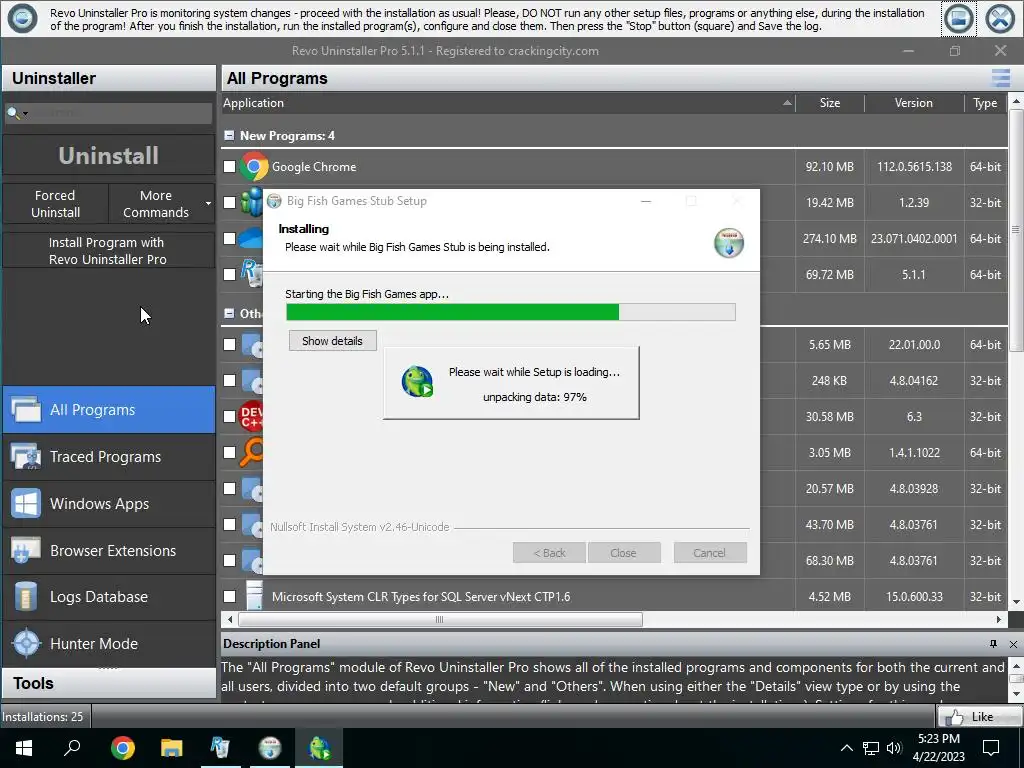
Task: Open the Windows Apps module
Action: pyautogui.click(x=108, y=504)
